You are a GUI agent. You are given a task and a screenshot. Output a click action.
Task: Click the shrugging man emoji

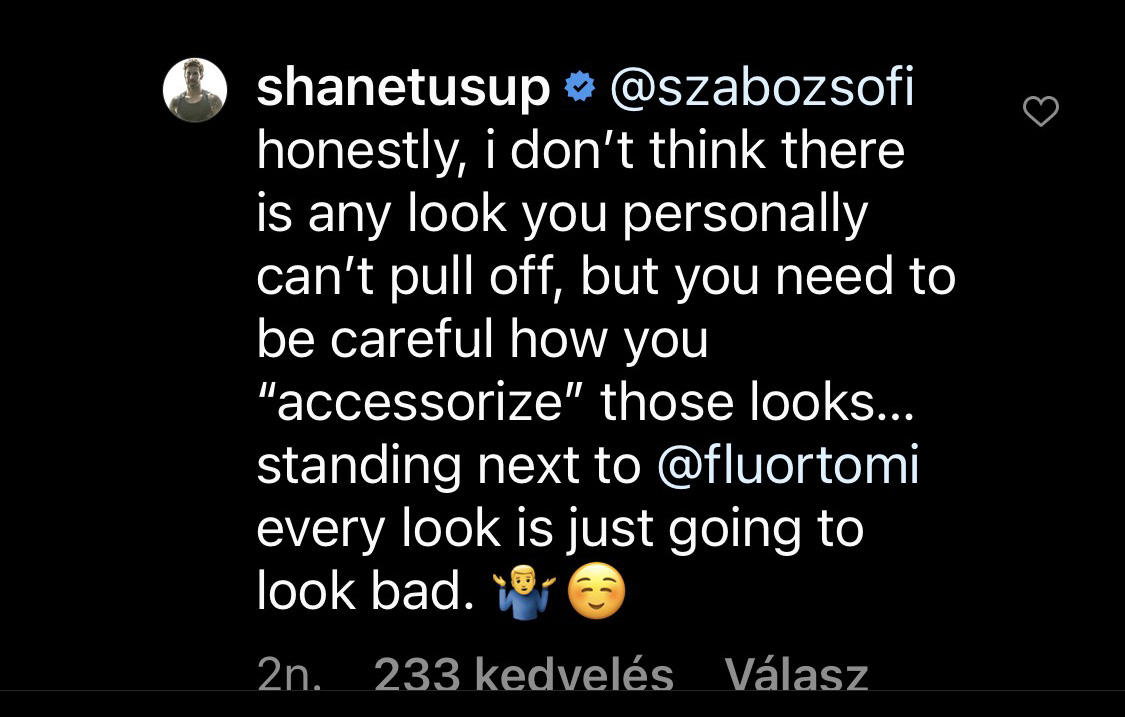point(524,593)
